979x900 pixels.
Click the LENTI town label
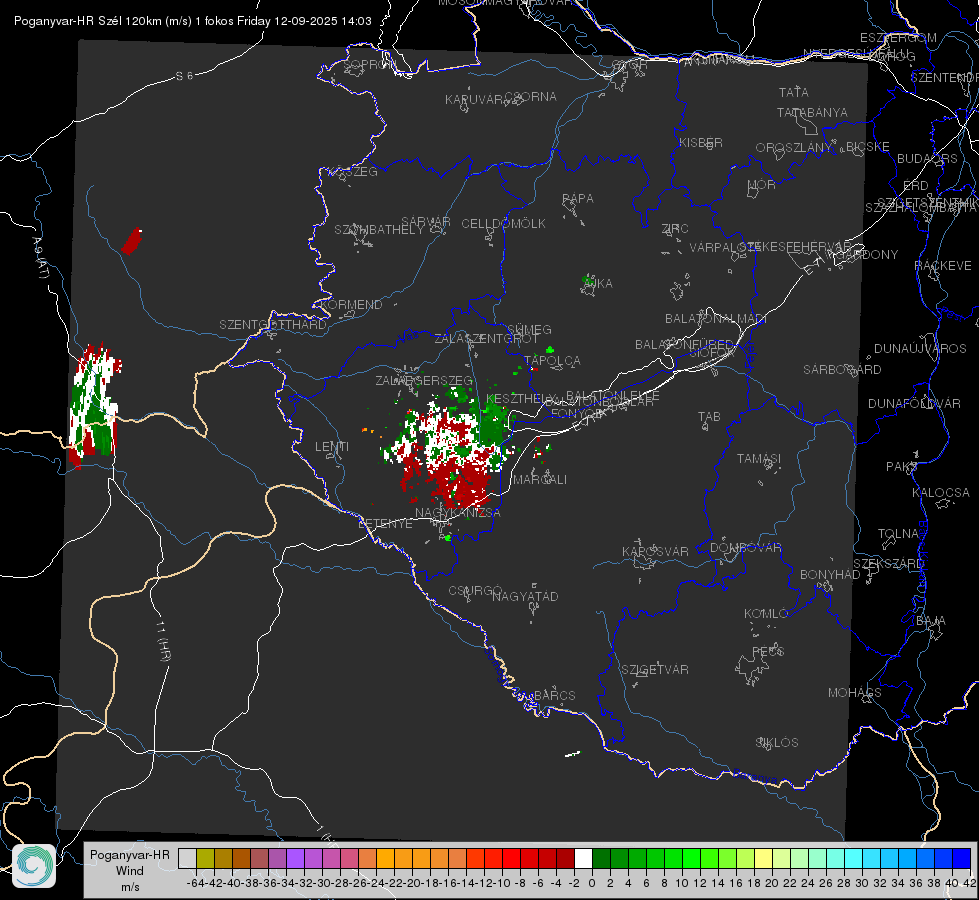(x=332, y=447)
